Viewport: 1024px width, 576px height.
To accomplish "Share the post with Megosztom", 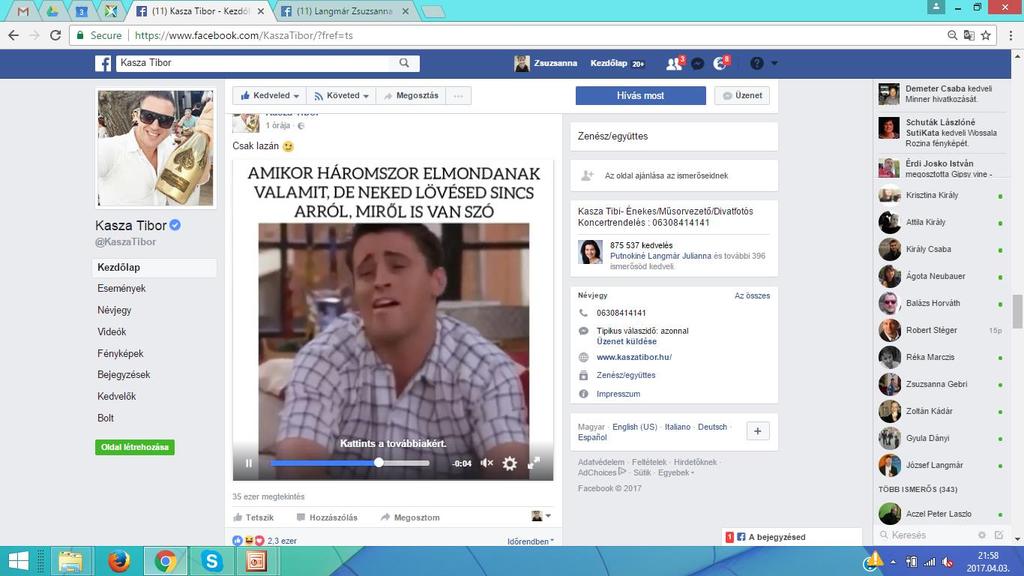I will click(x=410, y=517).
